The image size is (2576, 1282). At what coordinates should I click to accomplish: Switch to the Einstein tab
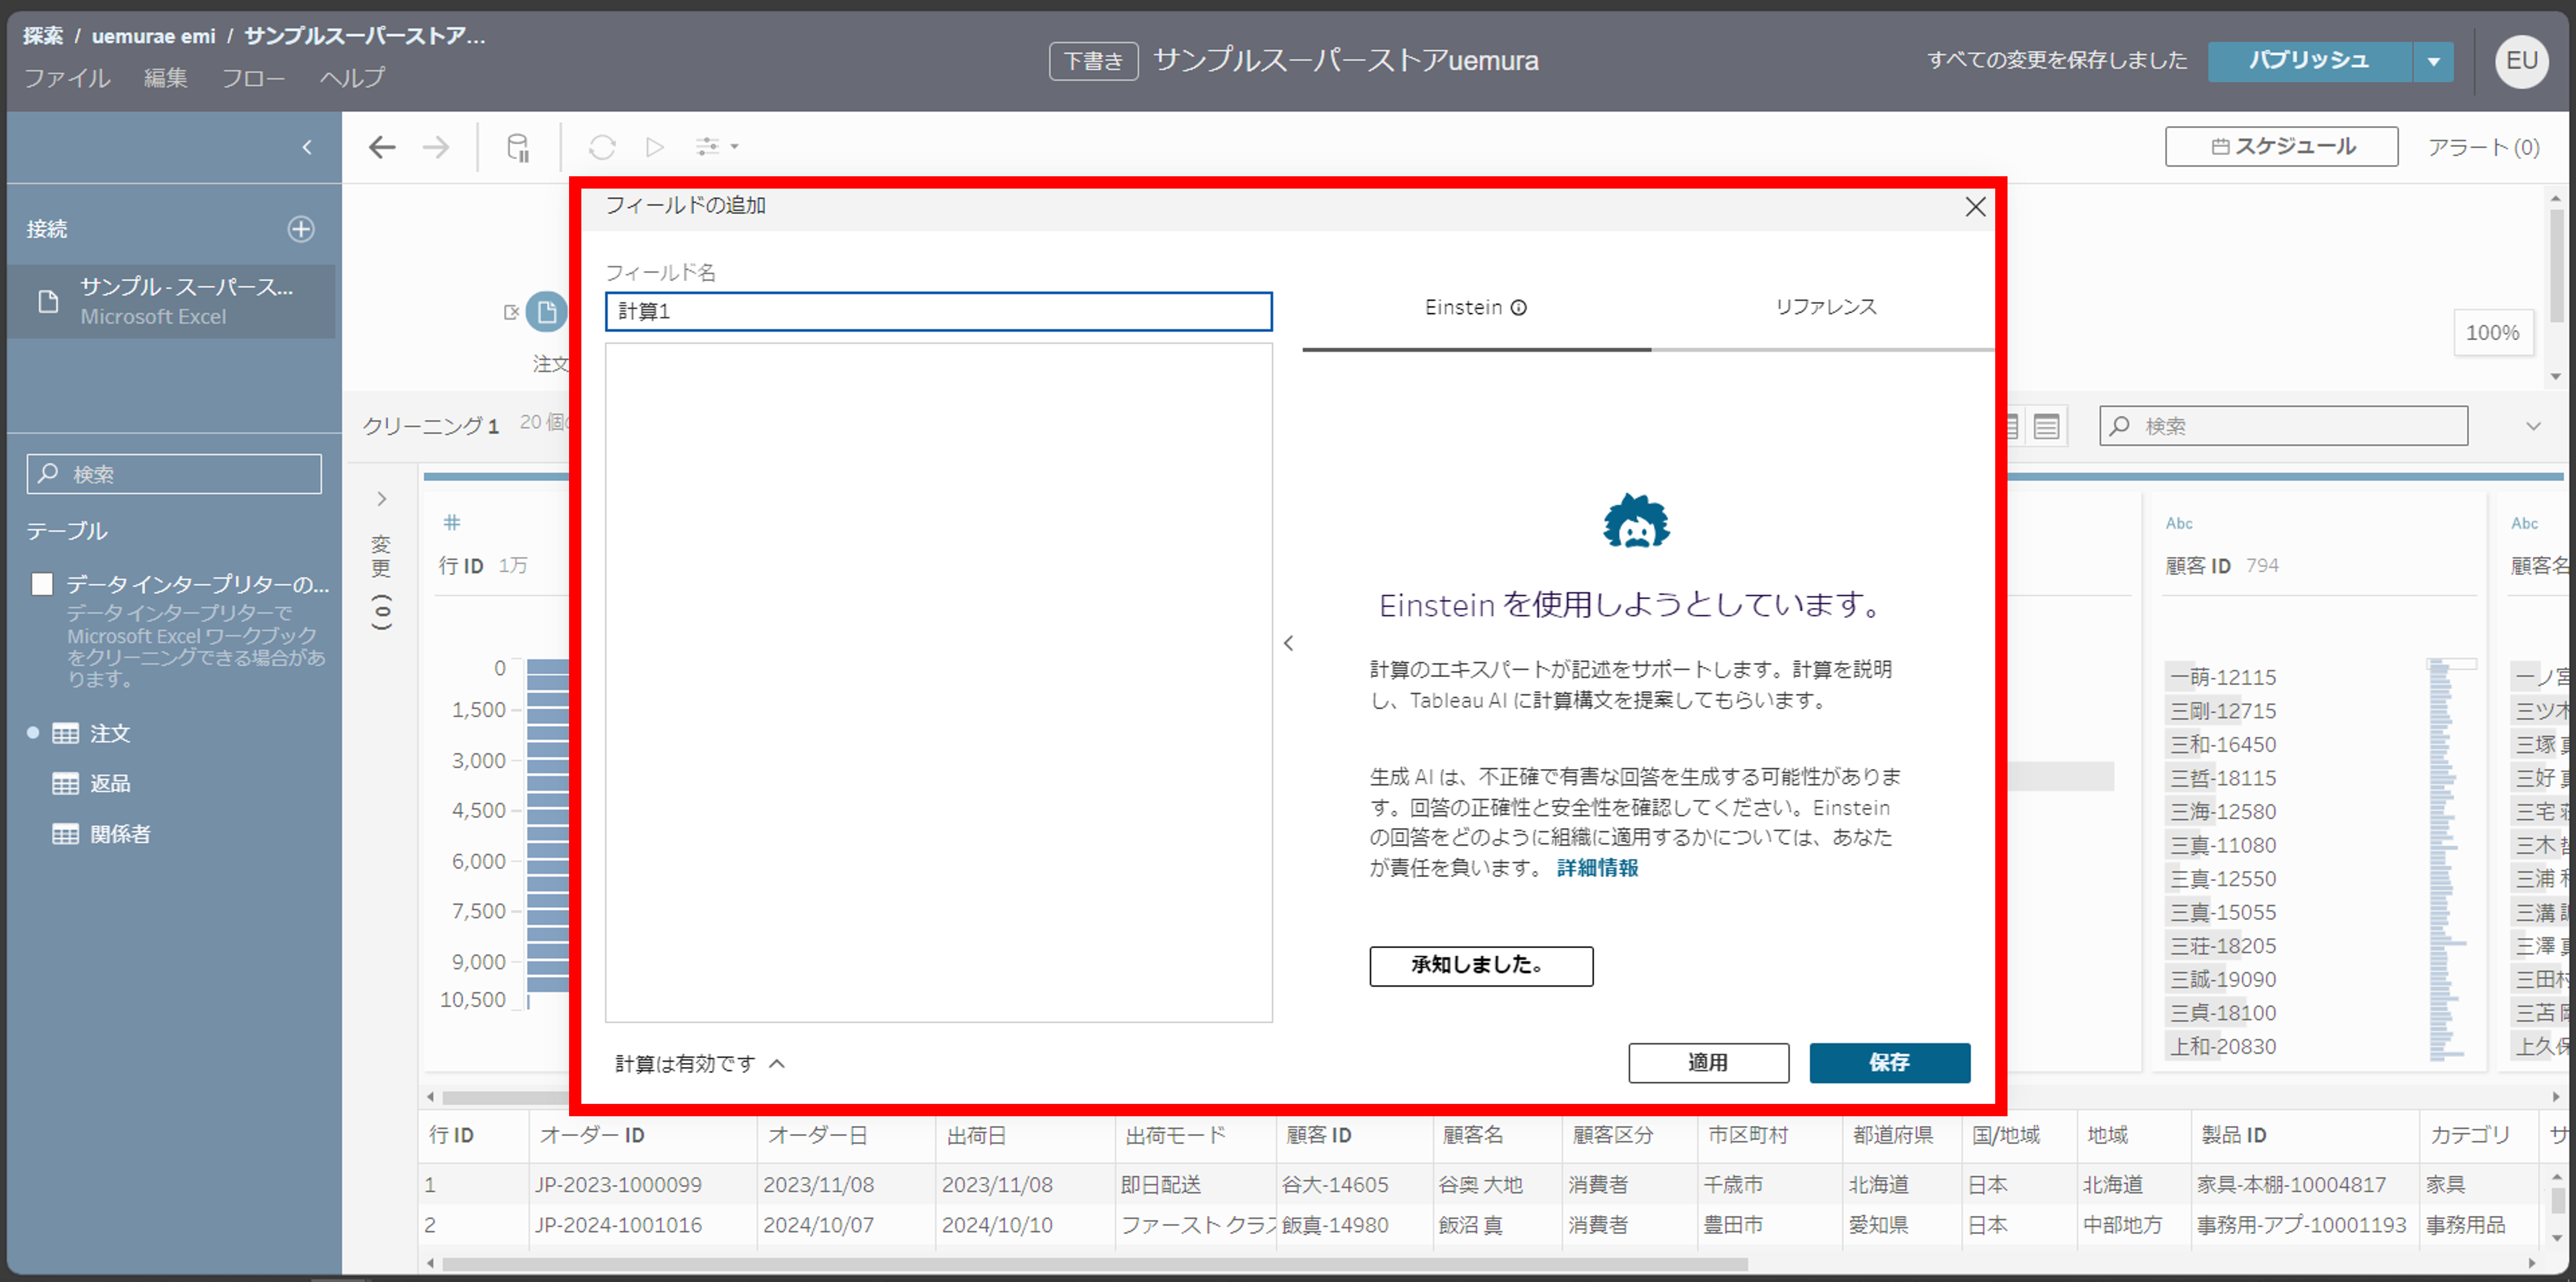pyautogui.click(x=1476, y=308)
